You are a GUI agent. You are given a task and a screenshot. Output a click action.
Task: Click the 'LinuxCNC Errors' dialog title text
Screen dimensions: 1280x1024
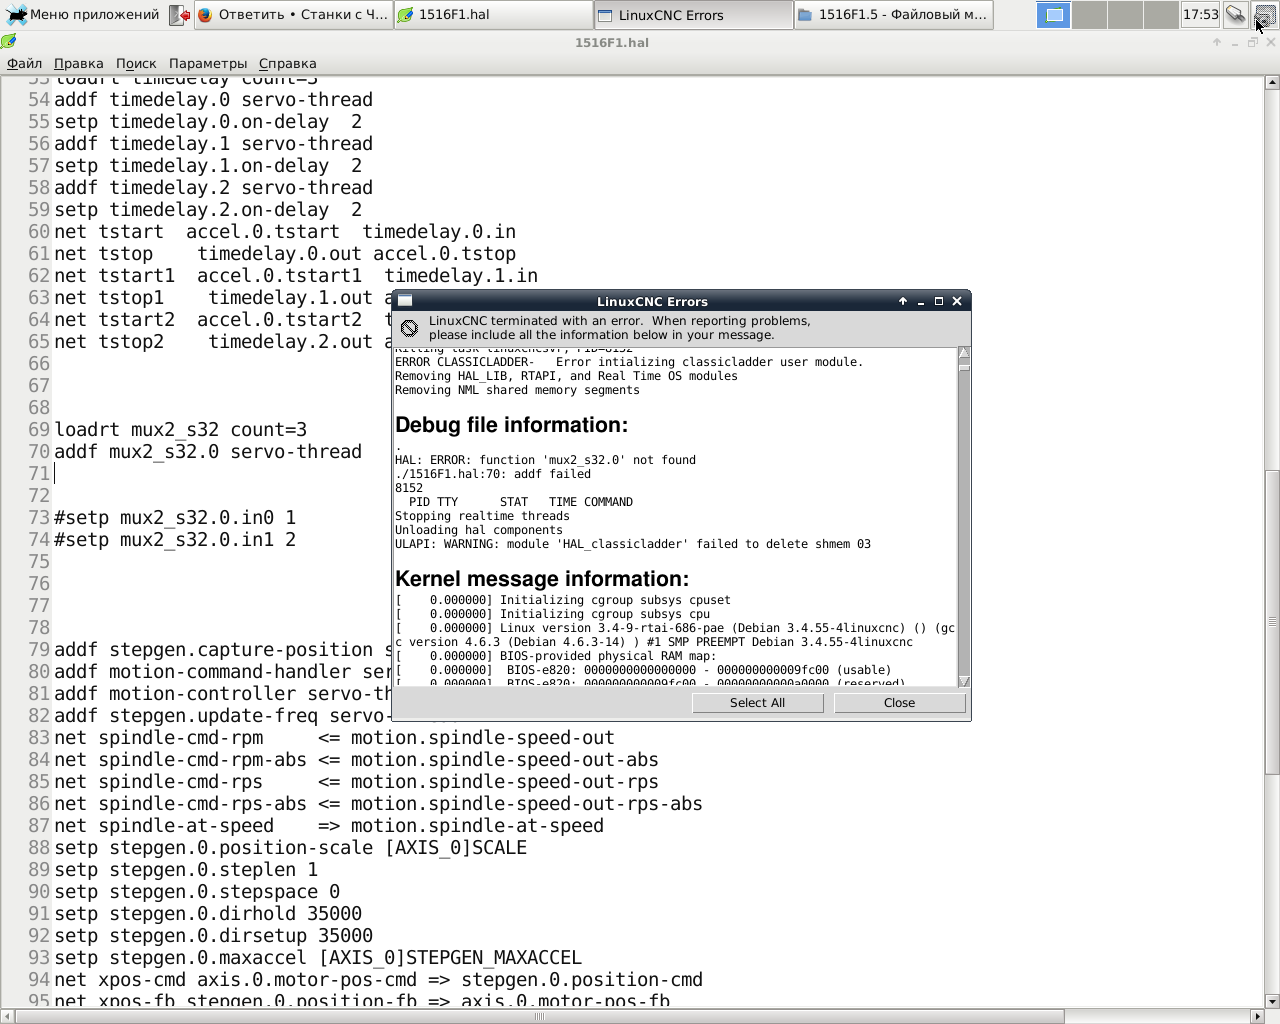coord(652,301)
